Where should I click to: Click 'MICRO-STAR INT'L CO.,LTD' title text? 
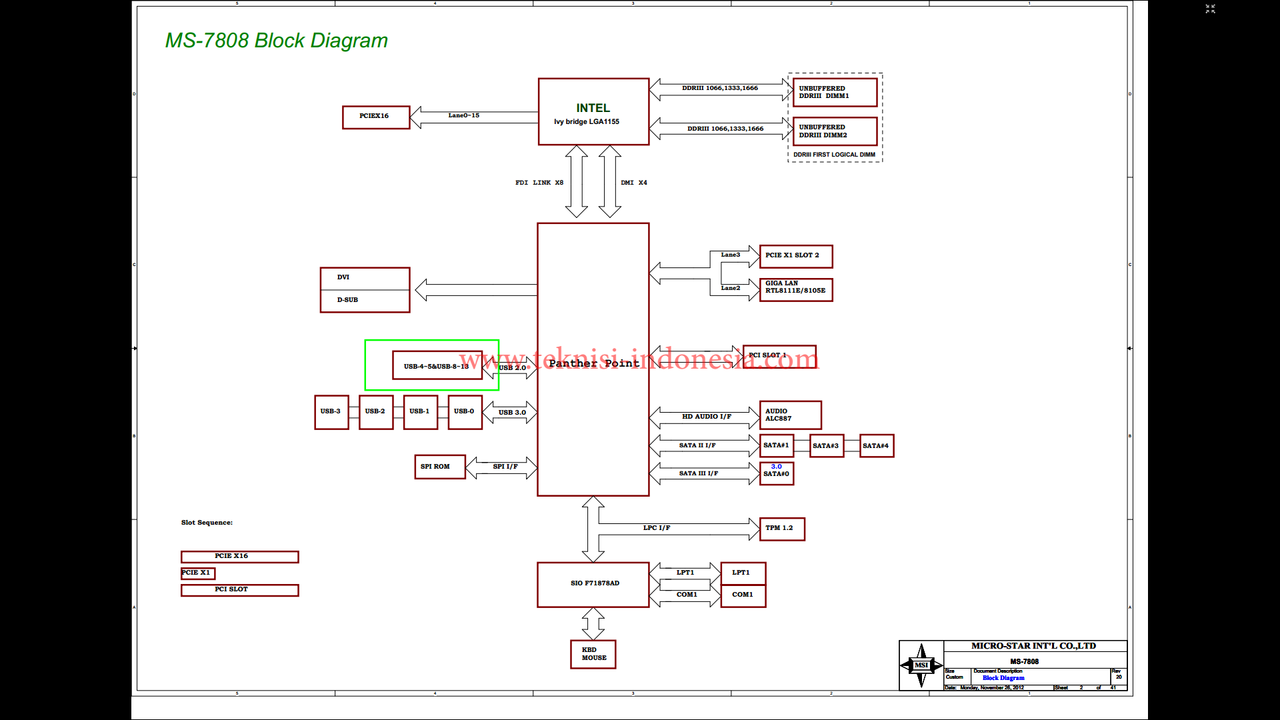coord(1033,646)
